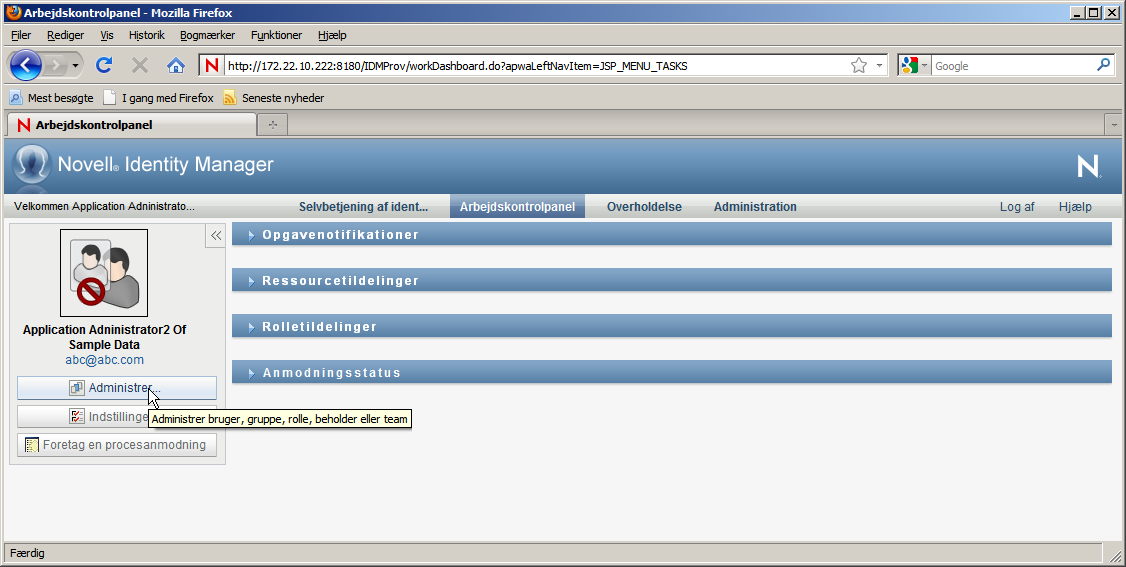Viewport: 1126px width, 567px height.
Task: Click the Novell Identity Manager logo icon
Action: pos(31,164)
